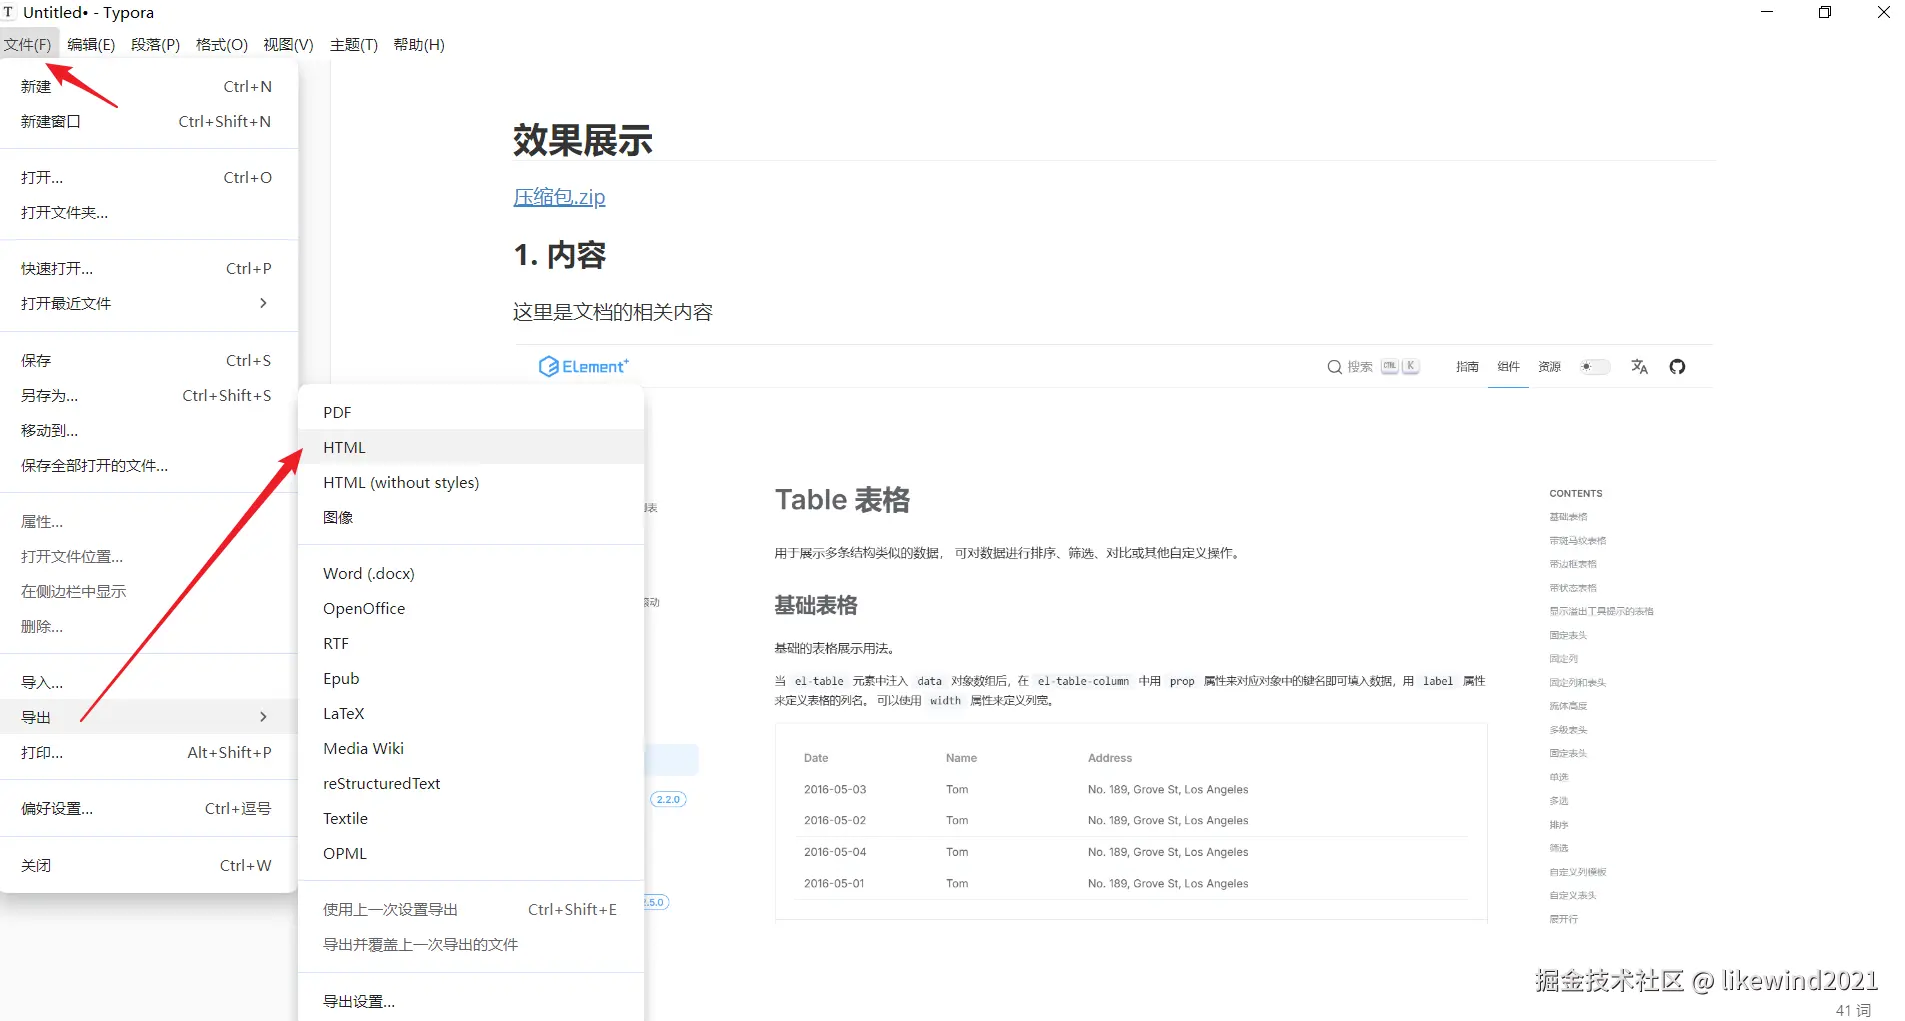This screenshot has height=1021, width=1905.
Task: Open the 主题(T) menu
Action: pos(354,44)
